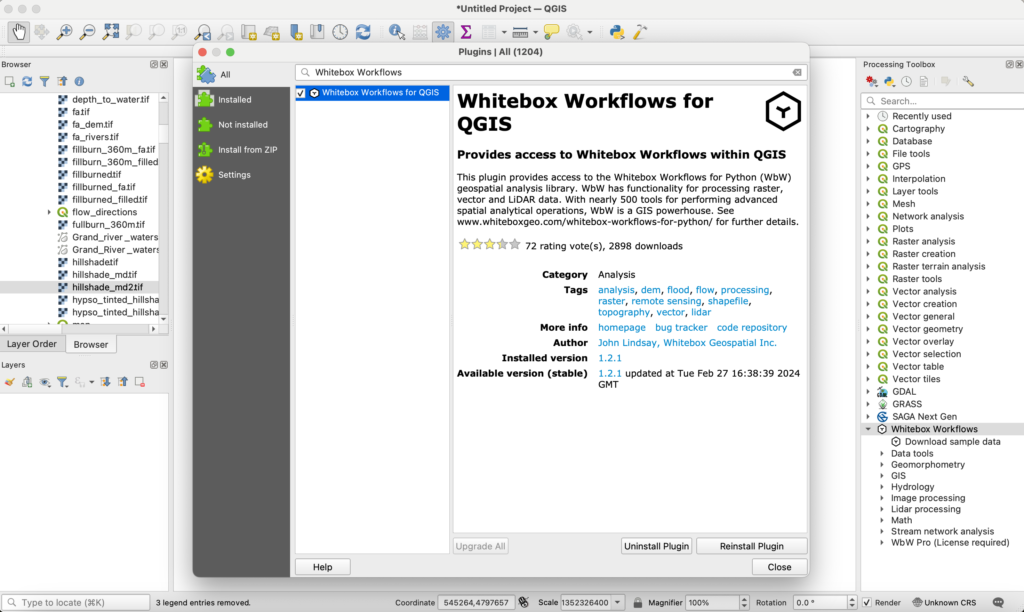Open the plugin homepage link

click(x=622, y=327)
